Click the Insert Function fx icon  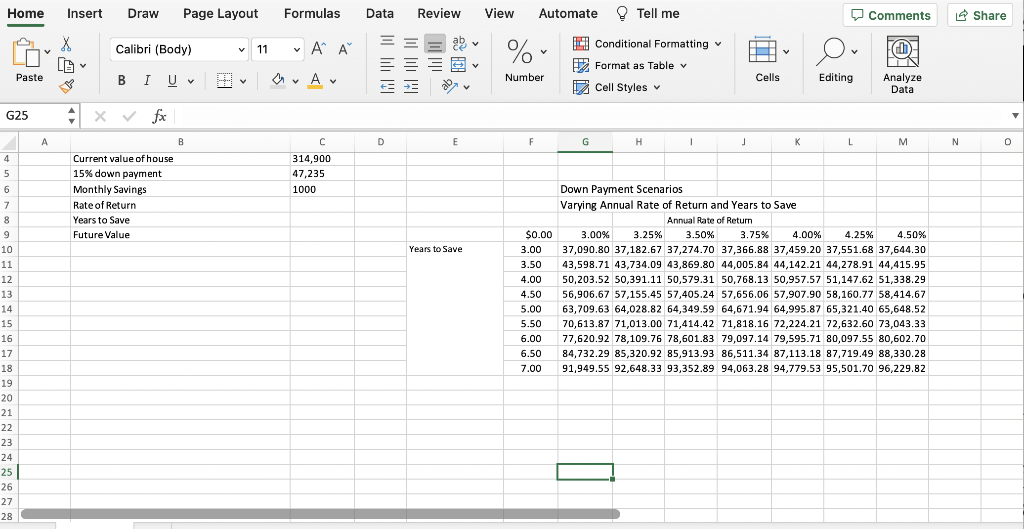tap(159, 116)
